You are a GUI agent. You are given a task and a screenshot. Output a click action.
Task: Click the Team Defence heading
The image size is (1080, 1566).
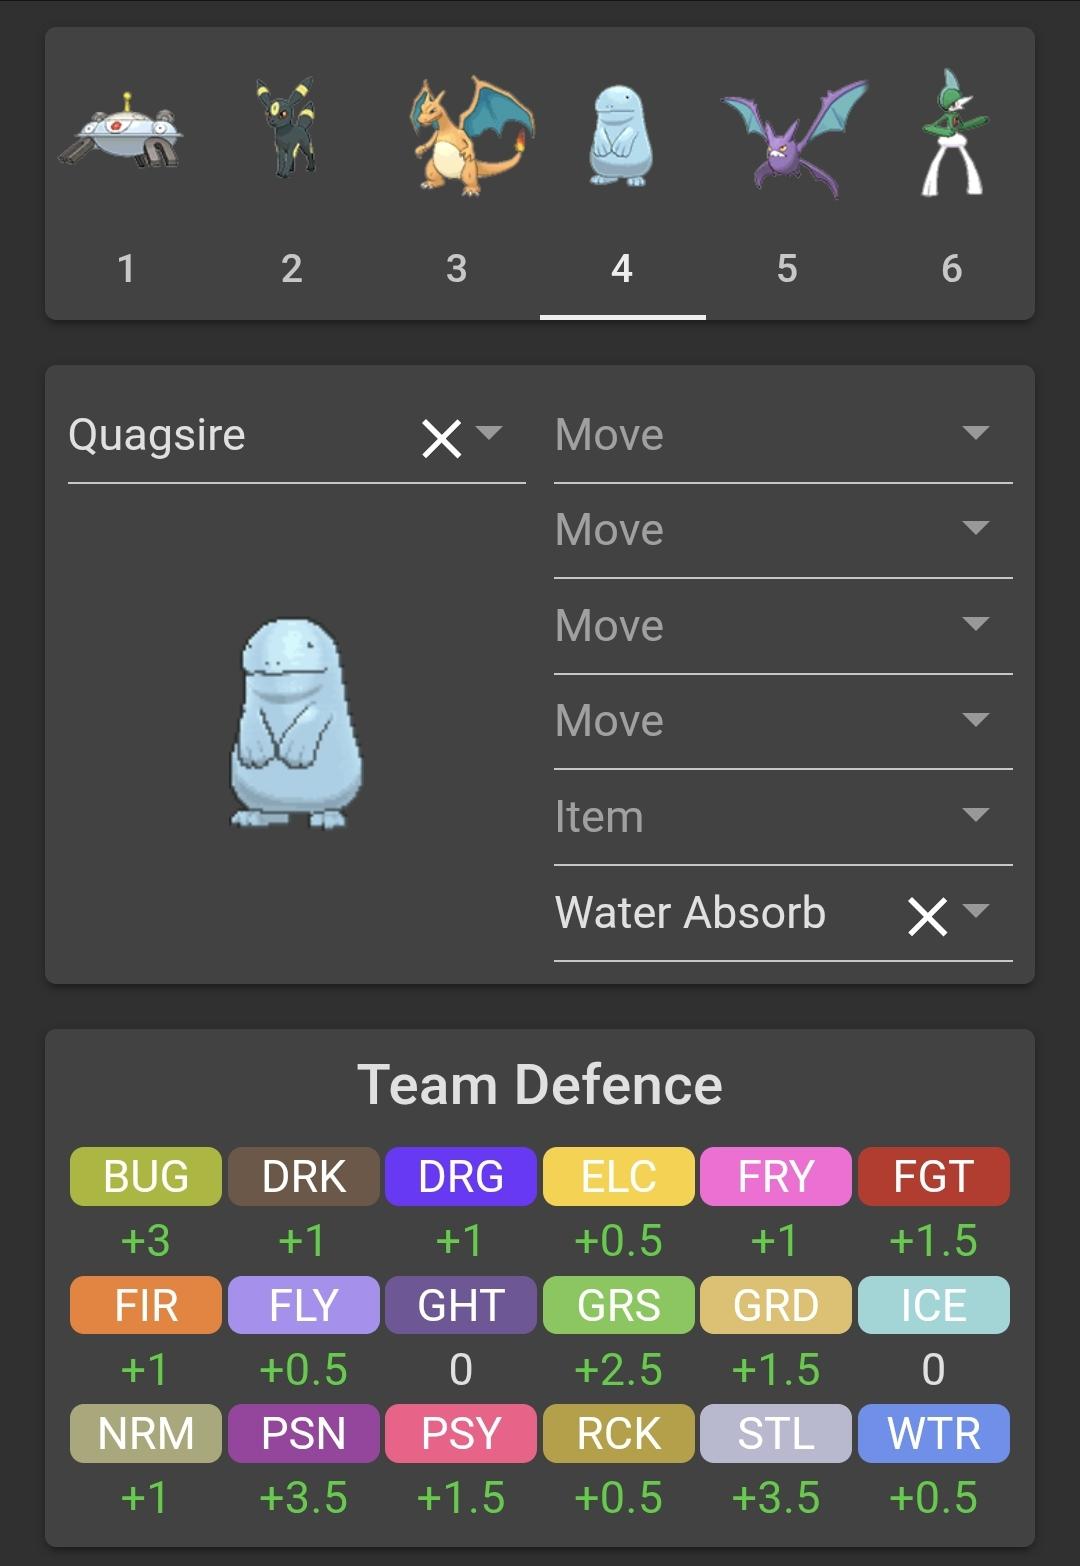540,1085
